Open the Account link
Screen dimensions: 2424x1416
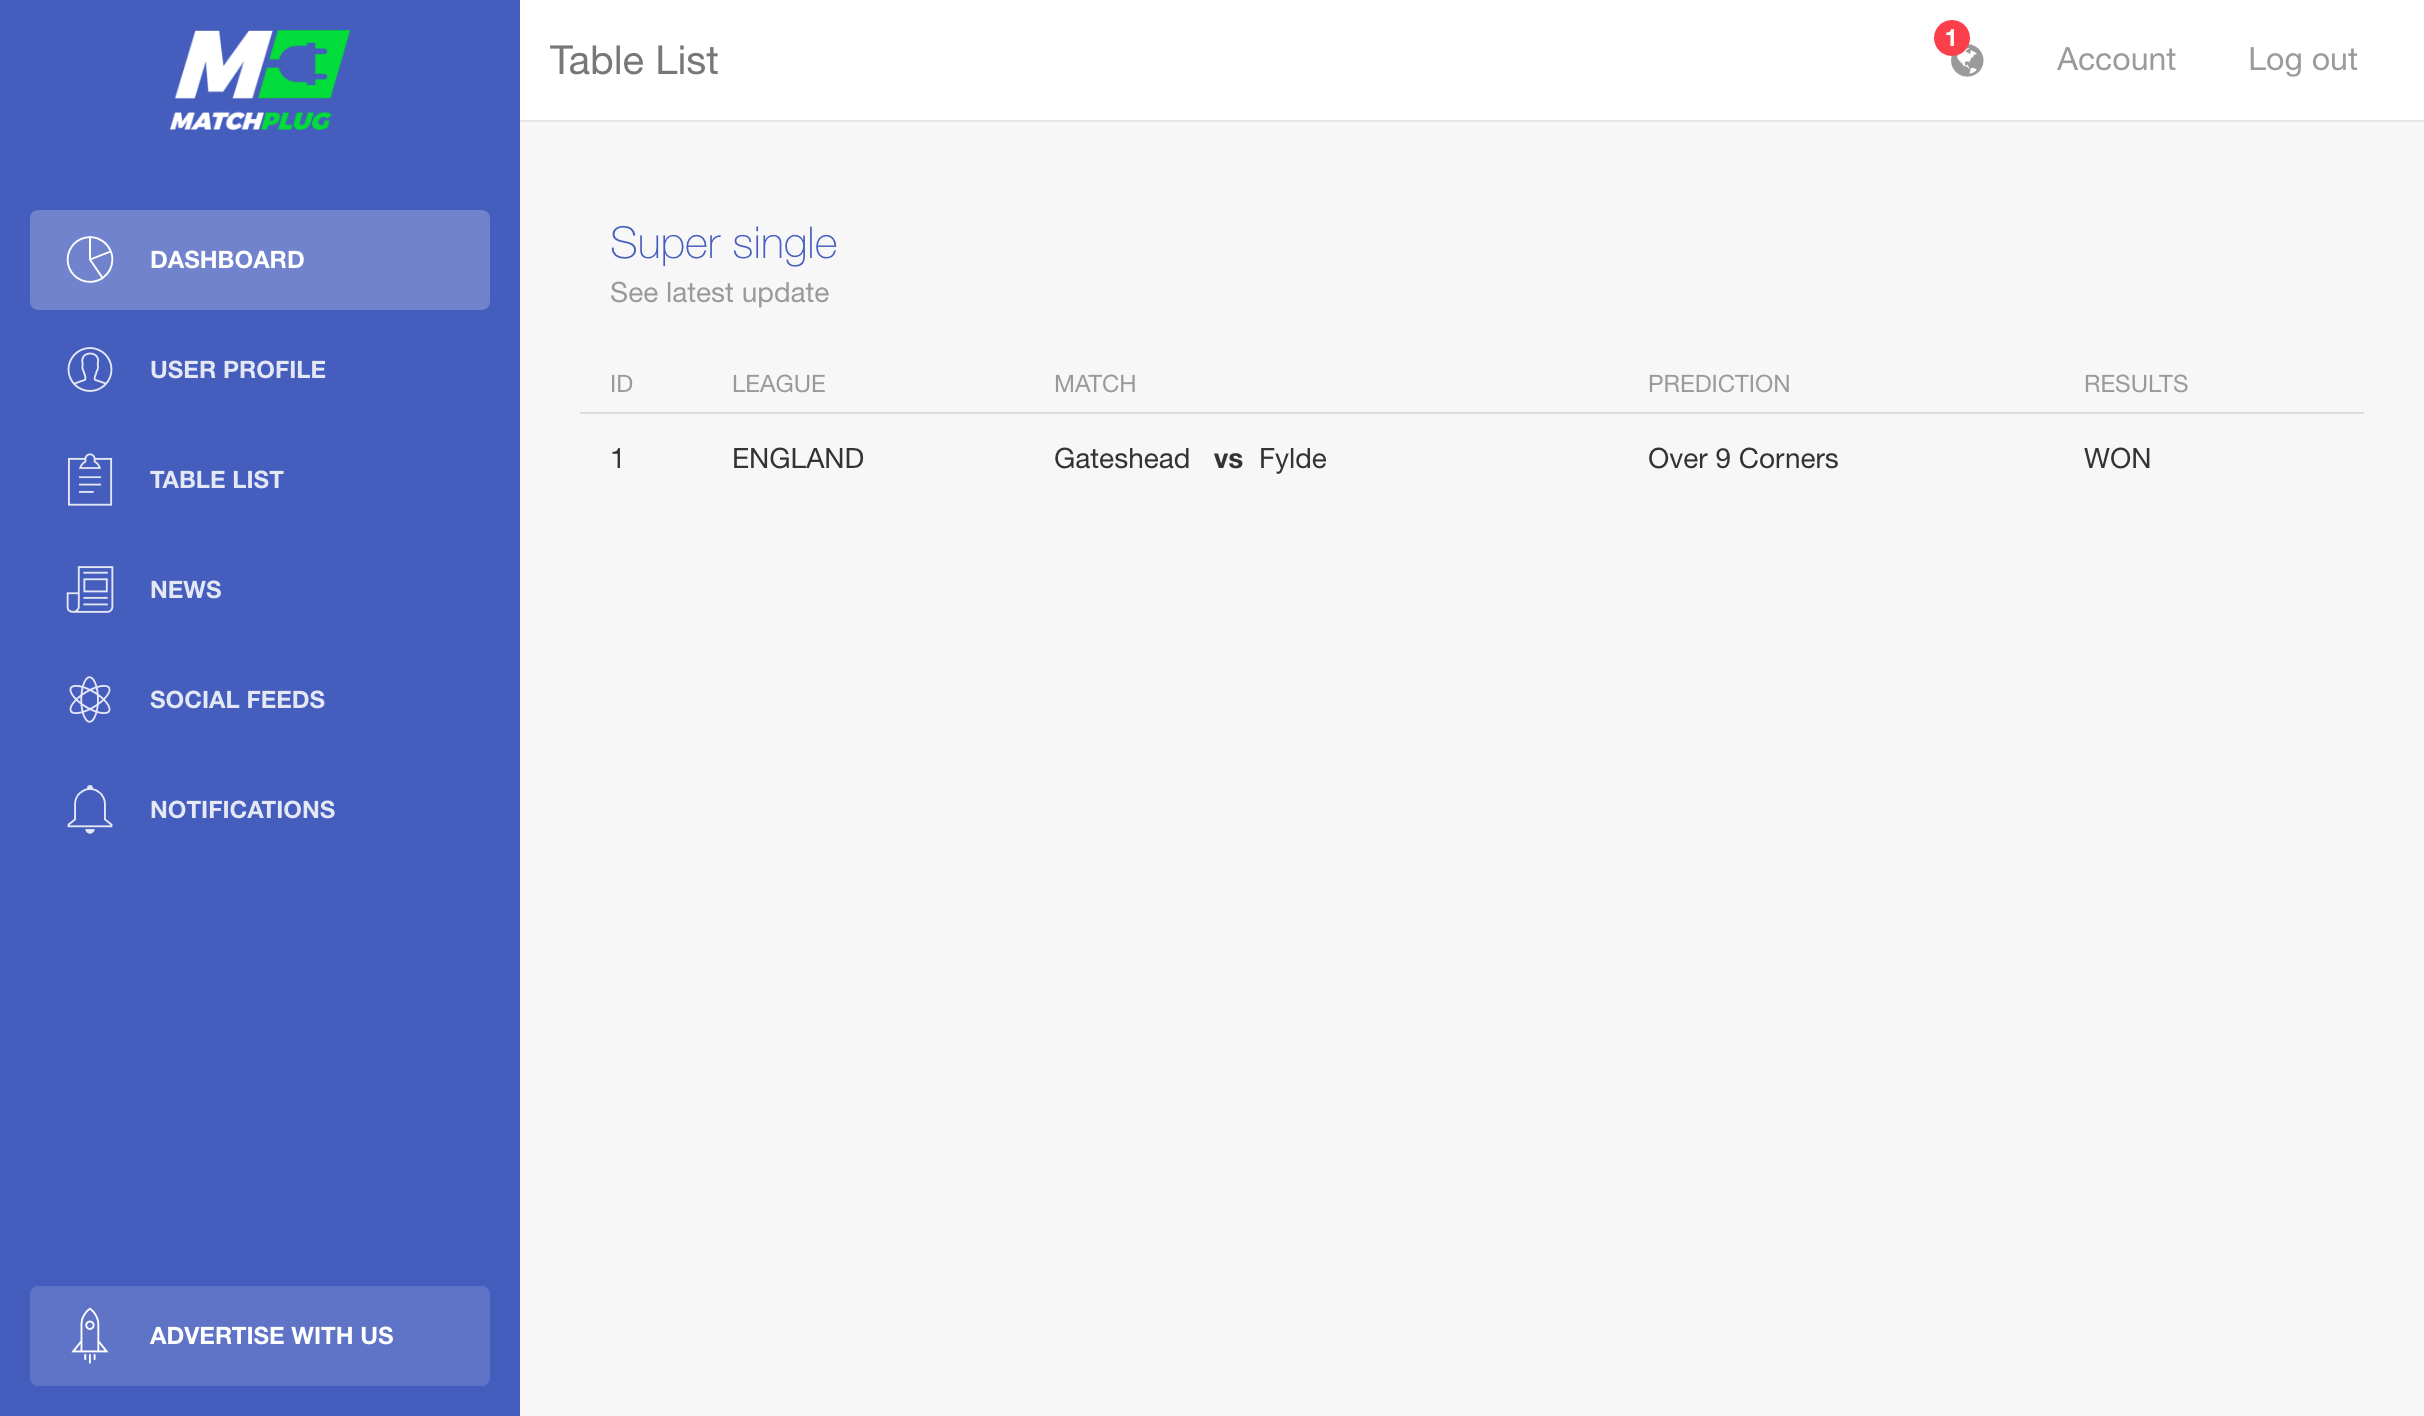pyautogui.click(x=2115, y=60)
